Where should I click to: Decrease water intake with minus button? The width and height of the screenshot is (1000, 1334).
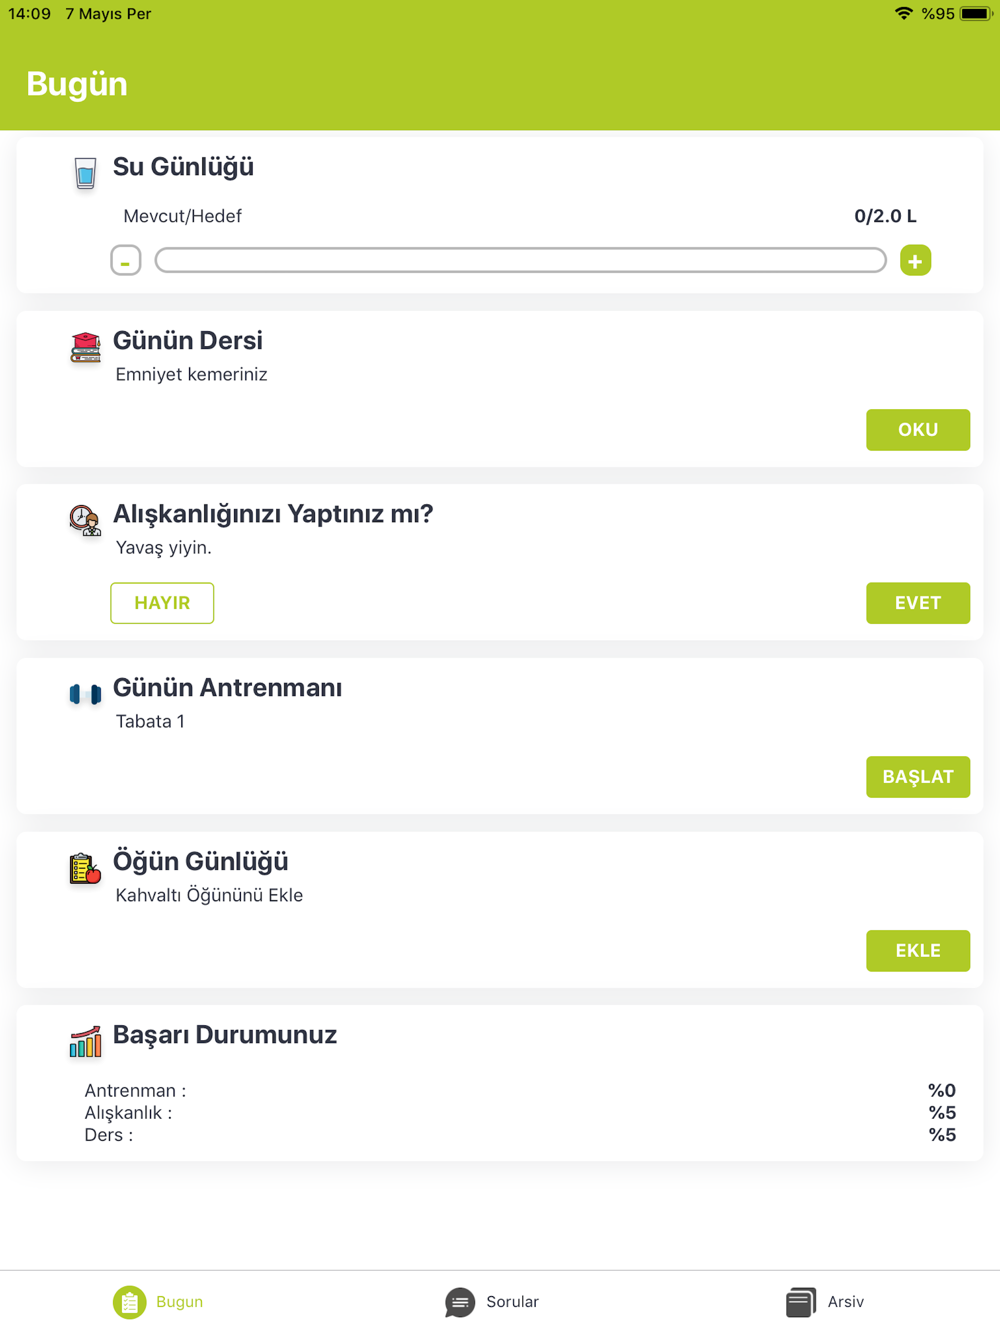pyautogui.click(x=126, y=261)
